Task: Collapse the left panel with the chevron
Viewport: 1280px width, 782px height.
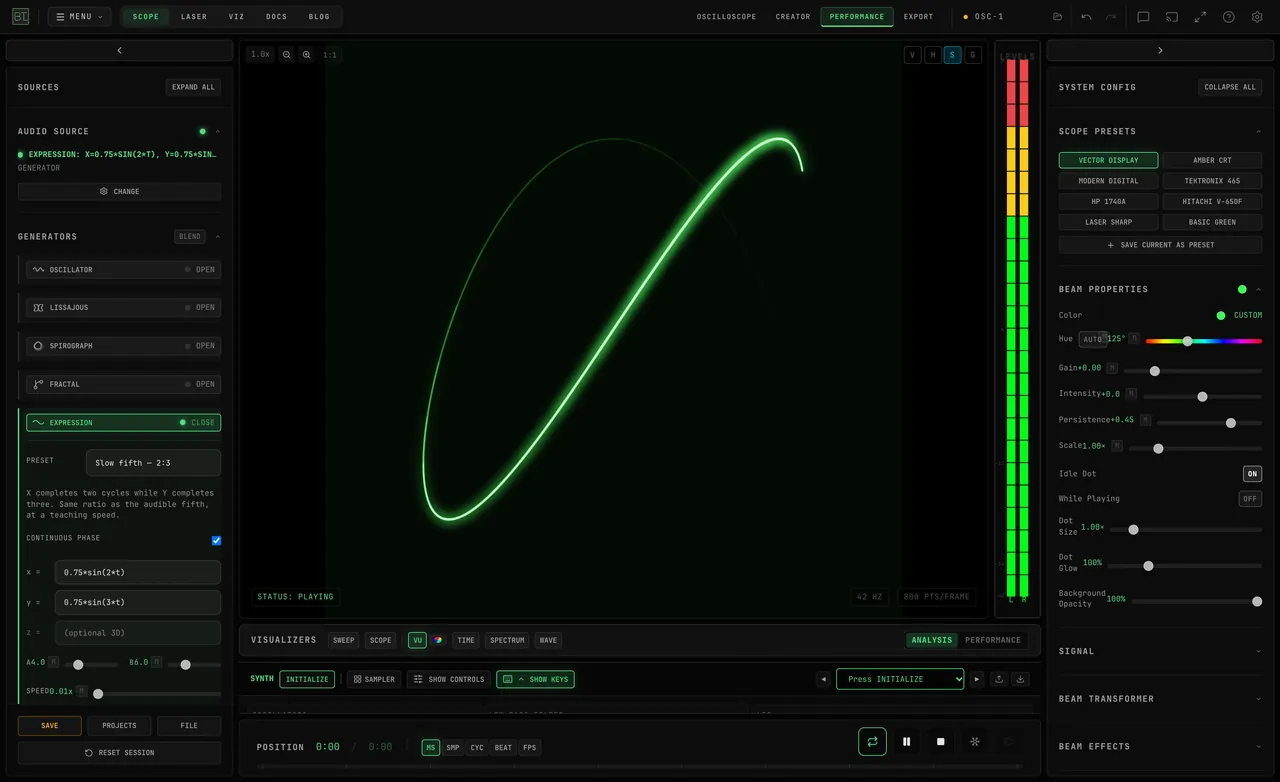Action: (120, 50)
